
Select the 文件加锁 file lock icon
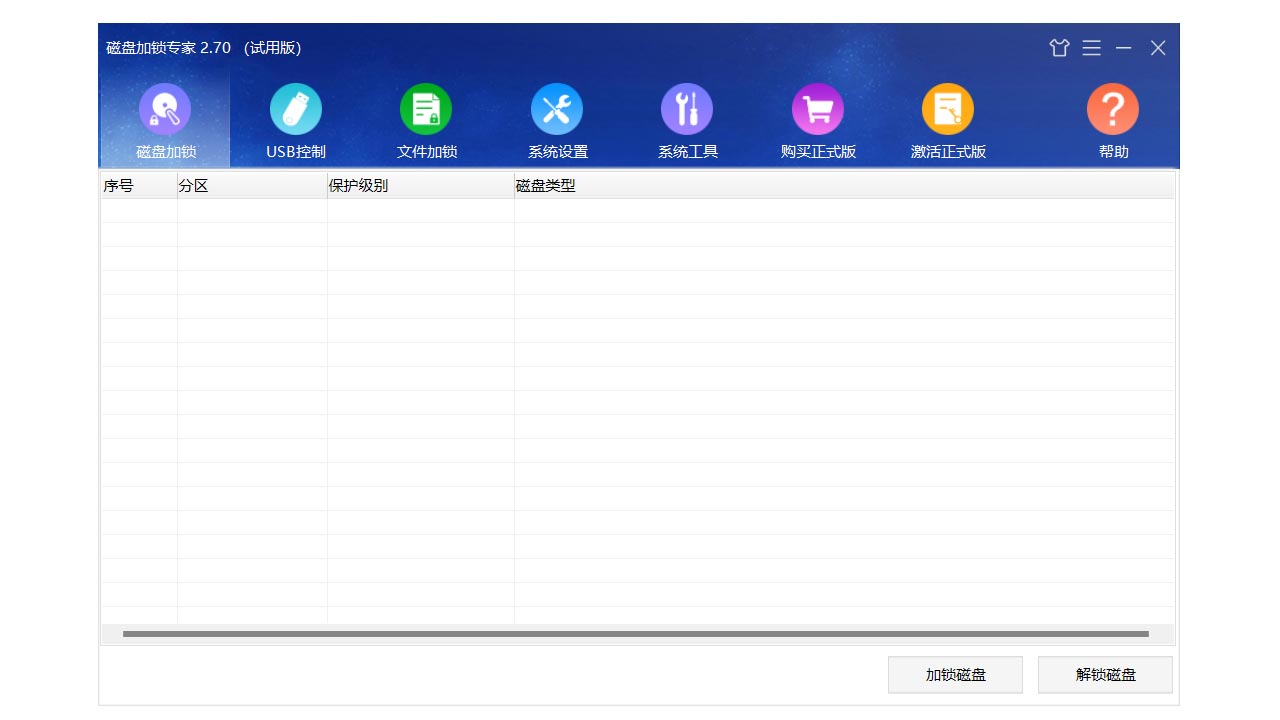(426, 110)
